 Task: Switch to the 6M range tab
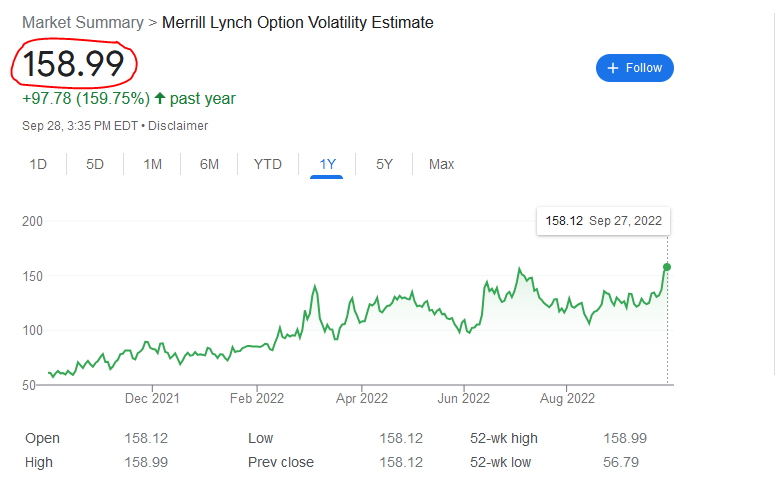point(209,164)
